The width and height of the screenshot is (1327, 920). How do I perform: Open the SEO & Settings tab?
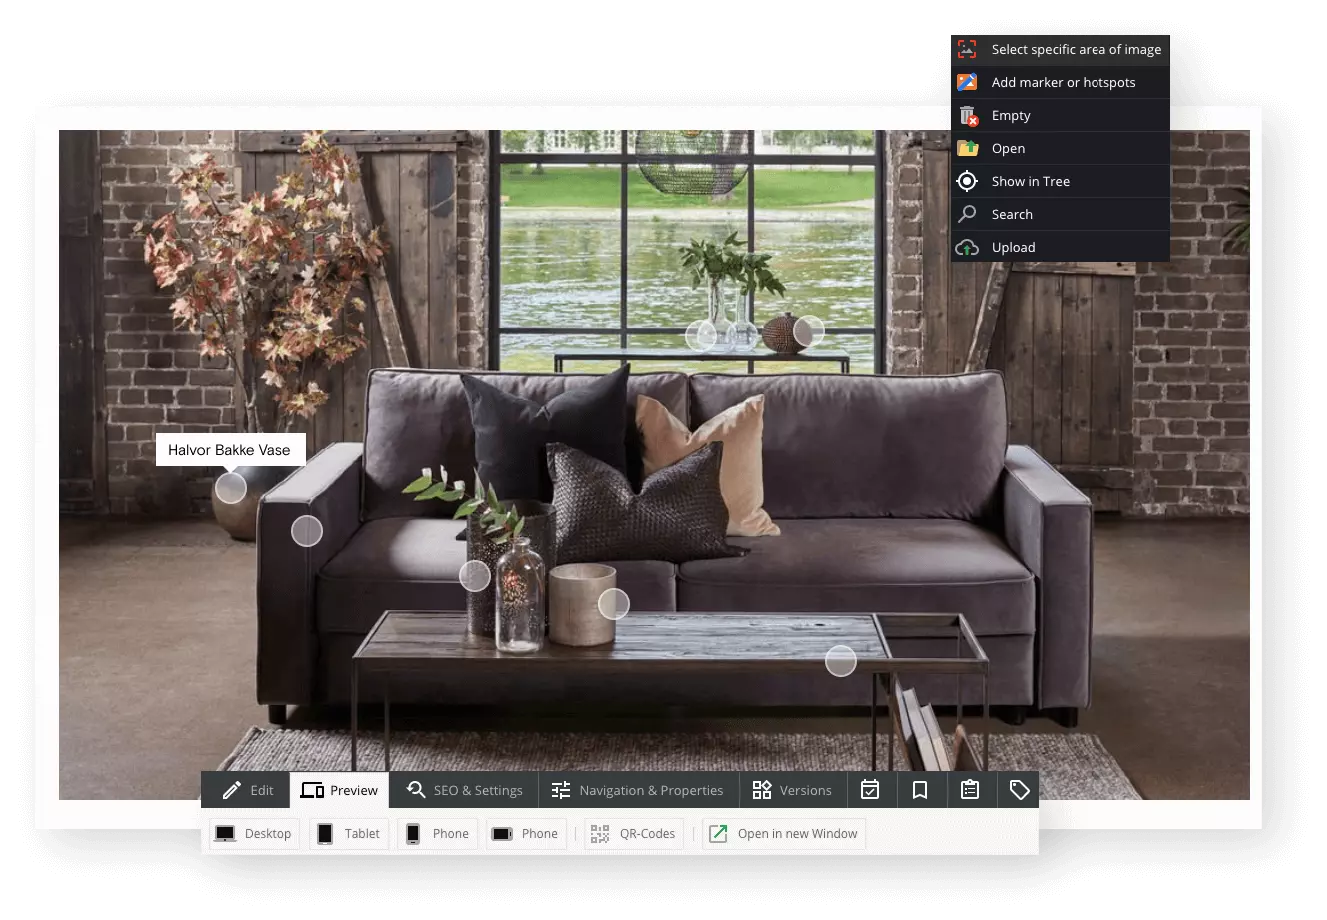pos(464,790)
